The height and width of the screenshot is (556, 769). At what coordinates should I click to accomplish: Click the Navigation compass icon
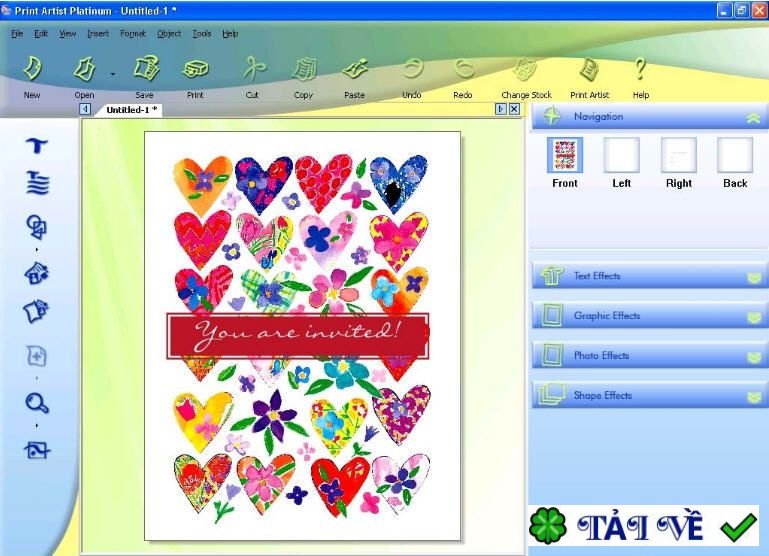[552, 116]
